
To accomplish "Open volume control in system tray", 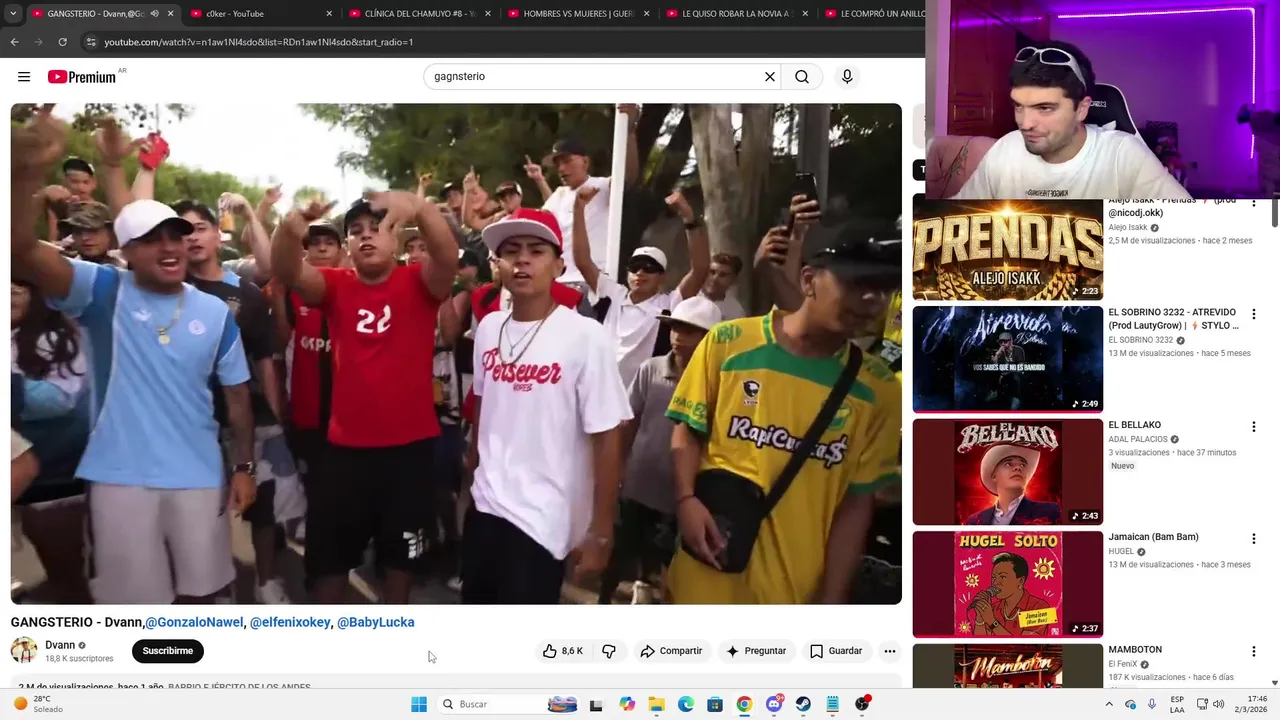I will coord(1218,704).
